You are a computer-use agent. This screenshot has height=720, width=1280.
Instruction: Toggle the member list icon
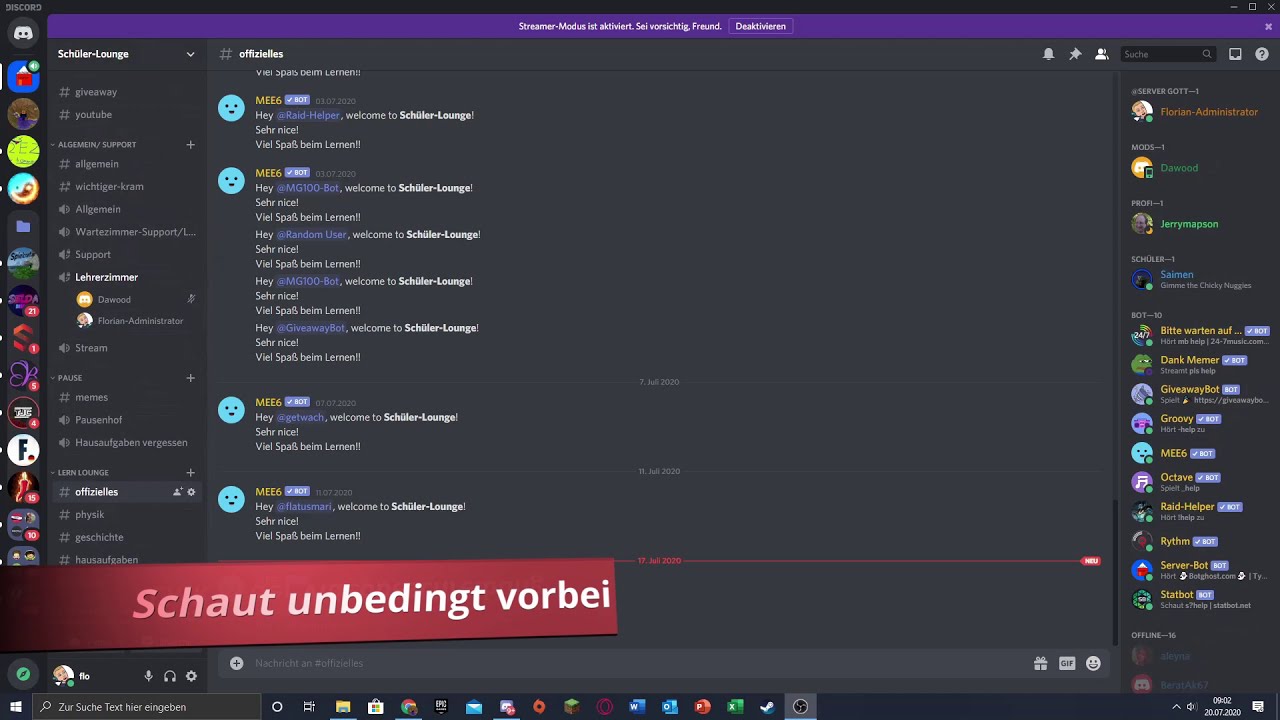coord(1101,54)
